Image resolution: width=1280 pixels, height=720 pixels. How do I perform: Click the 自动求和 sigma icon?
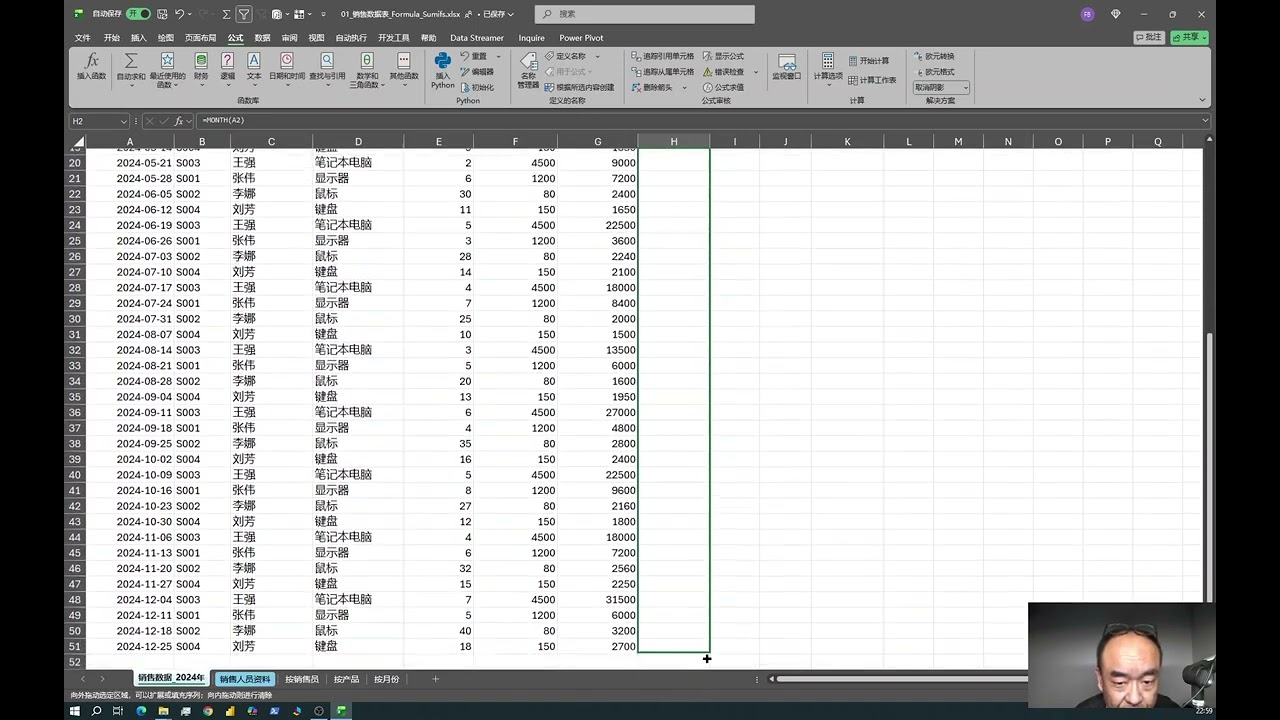click(131, 61)
